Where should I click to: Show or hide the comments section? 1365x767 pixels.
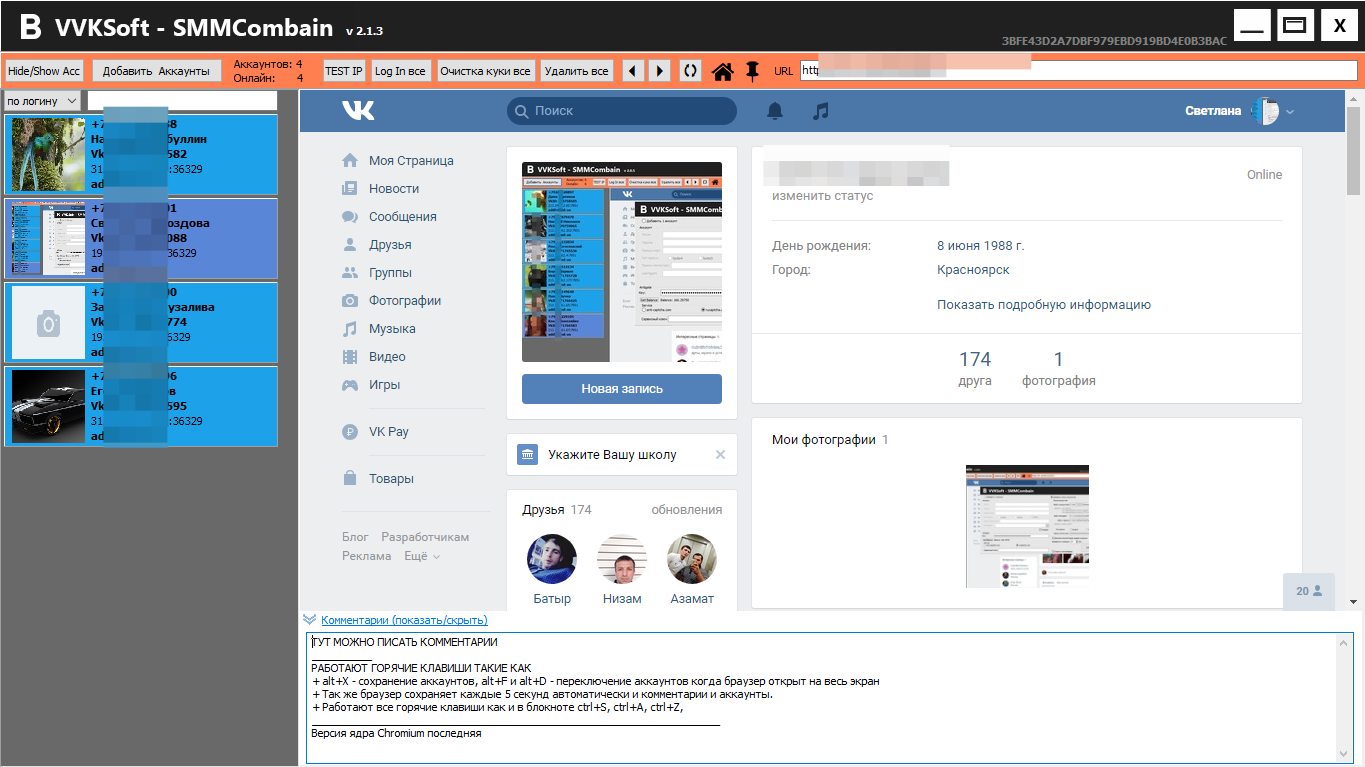[x=404, y=620]
